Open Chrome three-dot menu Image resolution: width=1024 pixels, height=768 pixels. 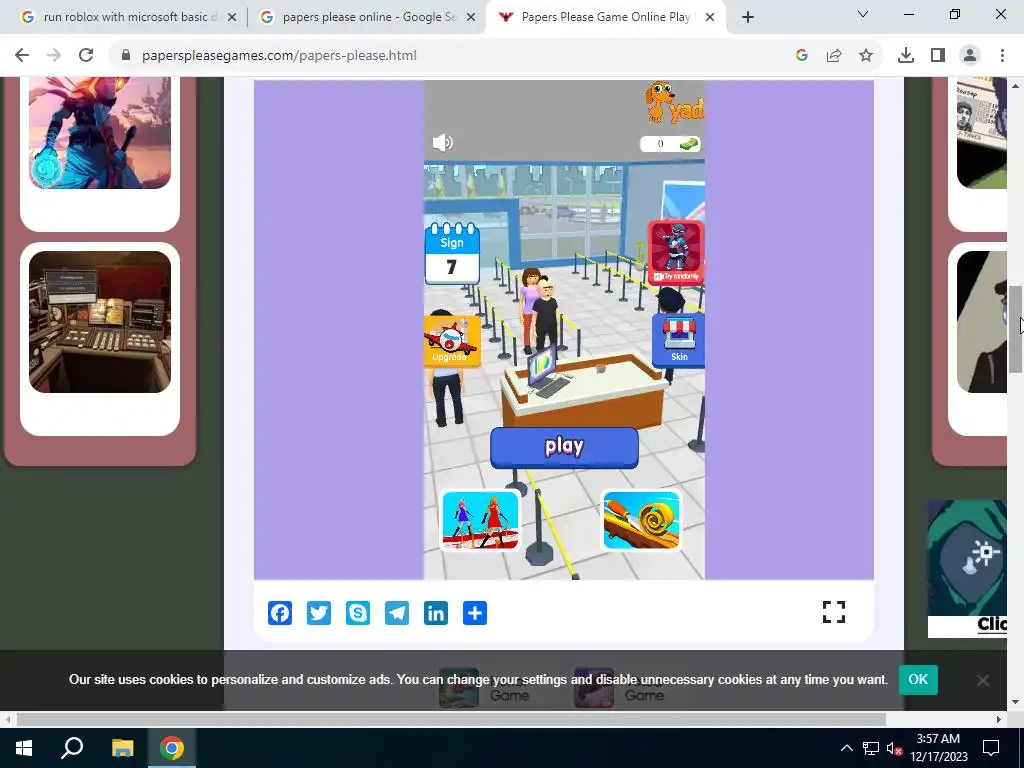click(x=1002, y=56)
